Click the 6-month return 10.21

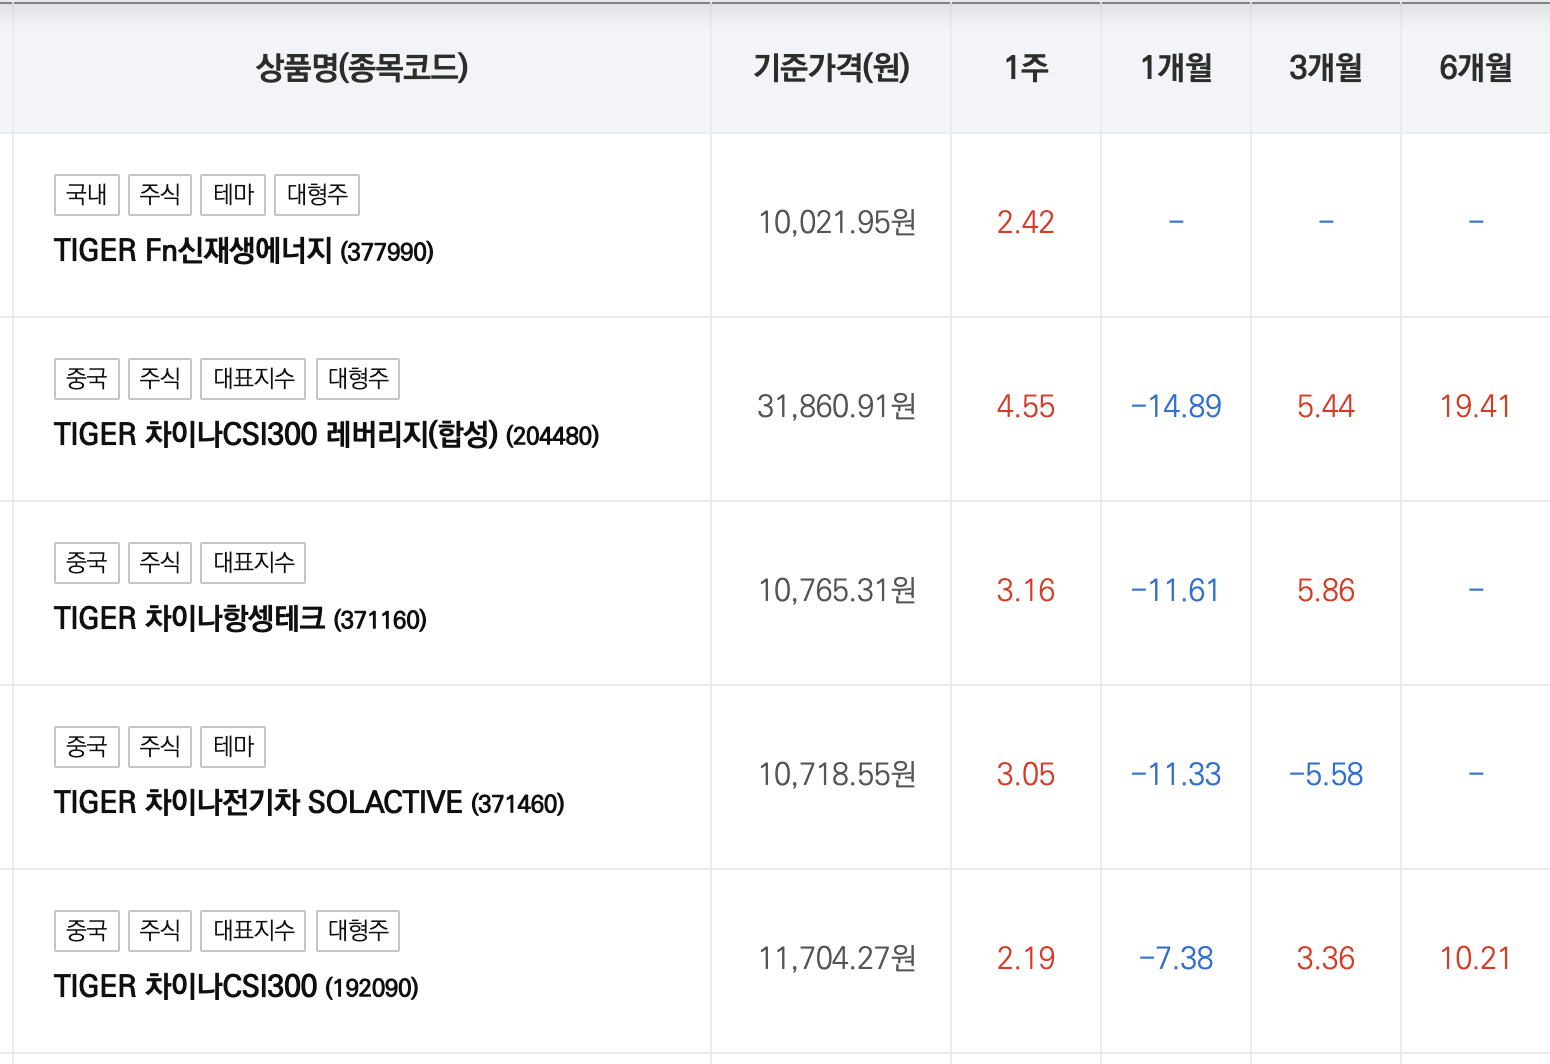(1476, 958)
